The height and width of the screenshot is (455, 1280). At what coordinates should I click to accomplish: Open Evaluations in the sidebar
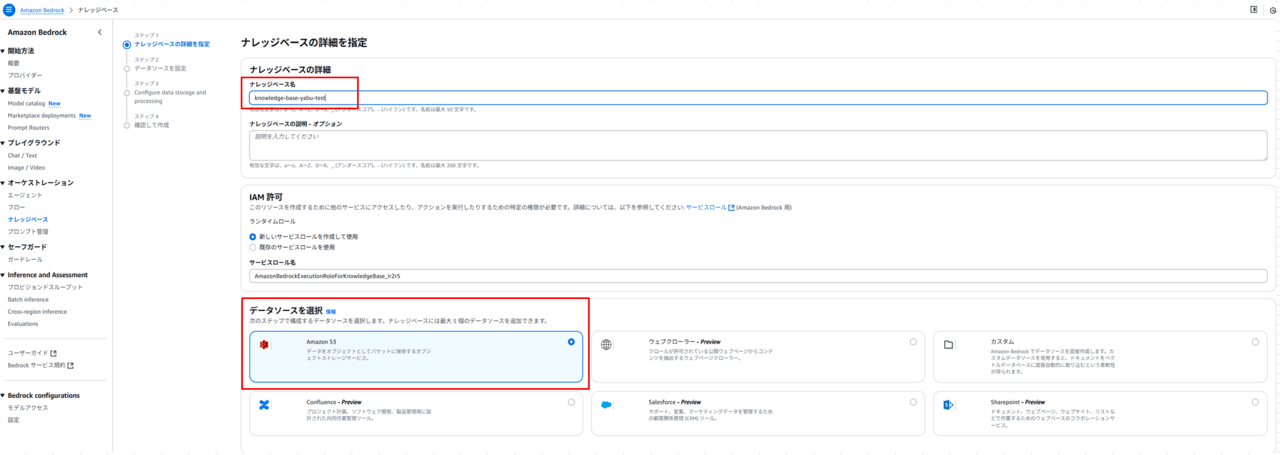point(23,323)
